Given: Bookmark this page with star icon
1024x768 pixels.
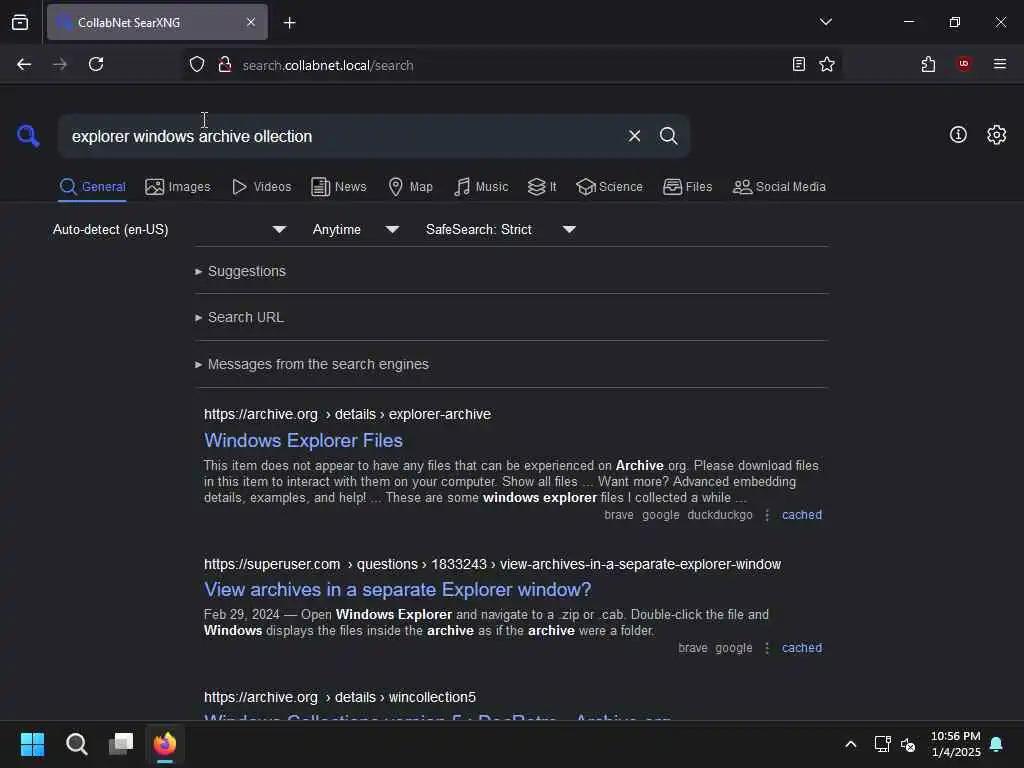Looking at the screenshot, I should tap(827, 64).
